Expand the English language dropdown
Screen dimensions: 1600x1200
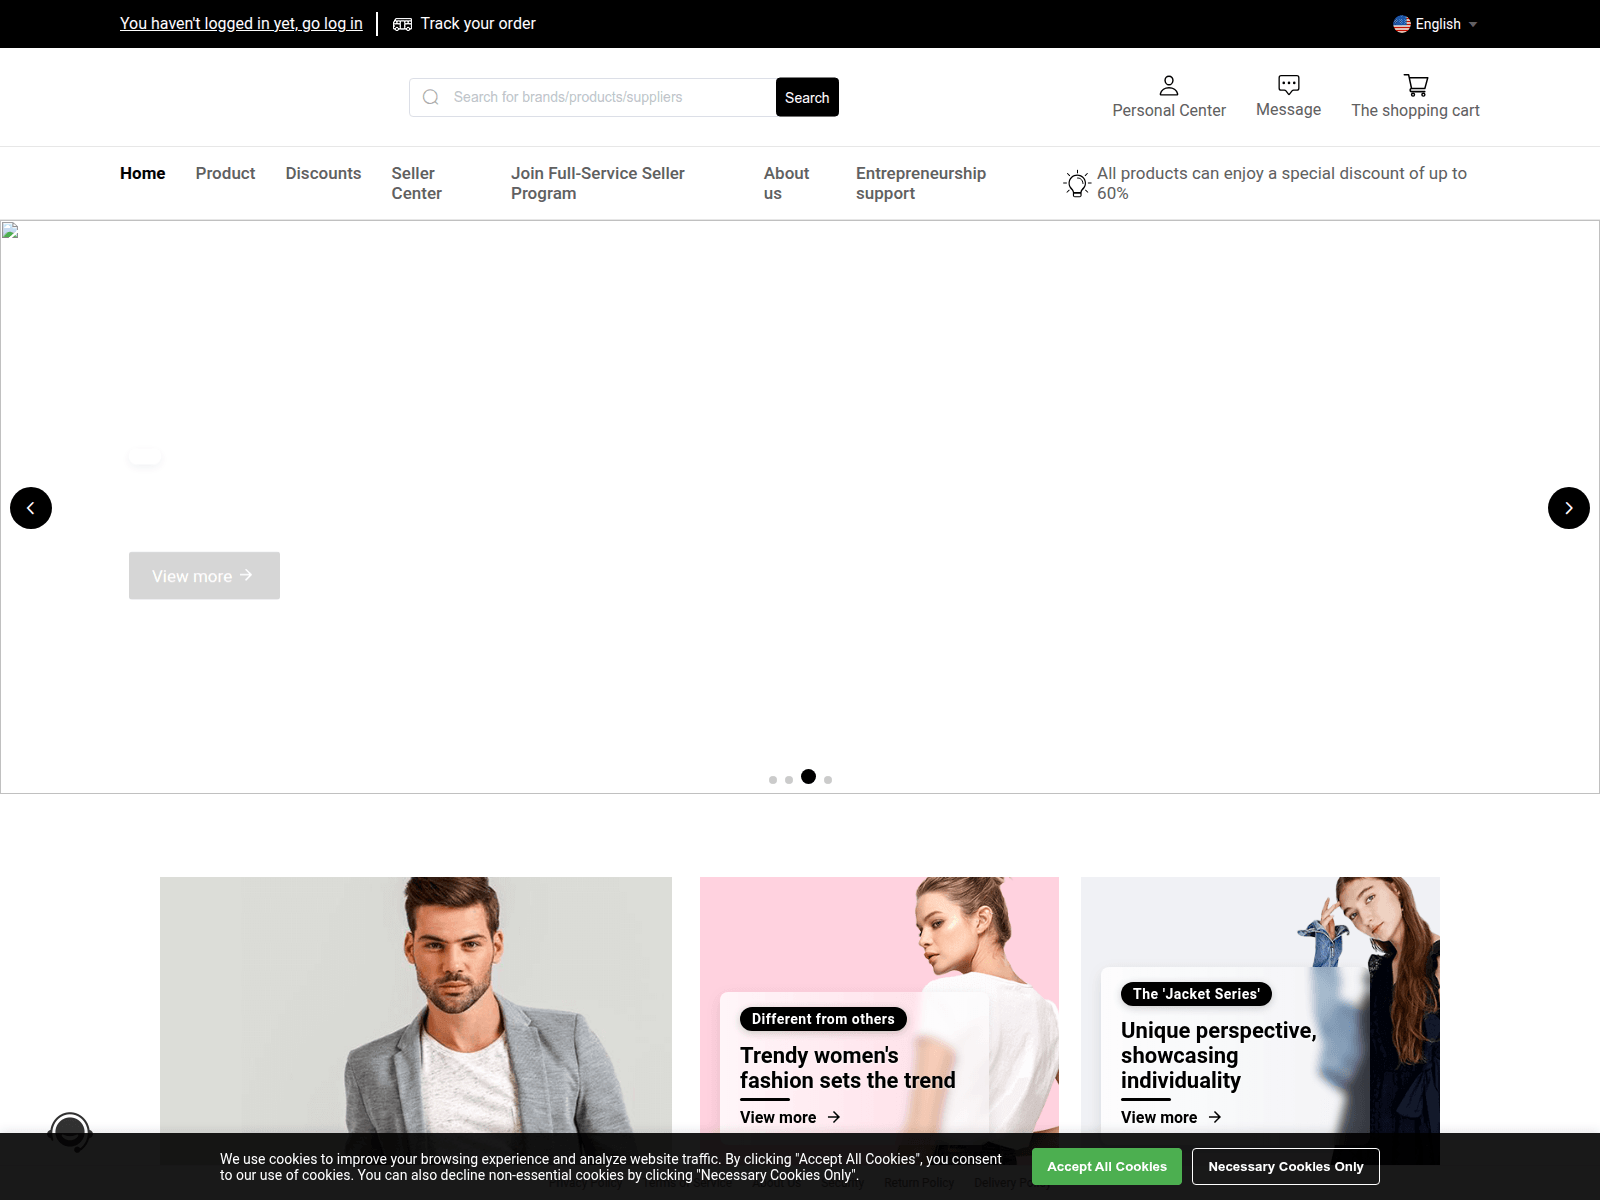(1436, 24)
